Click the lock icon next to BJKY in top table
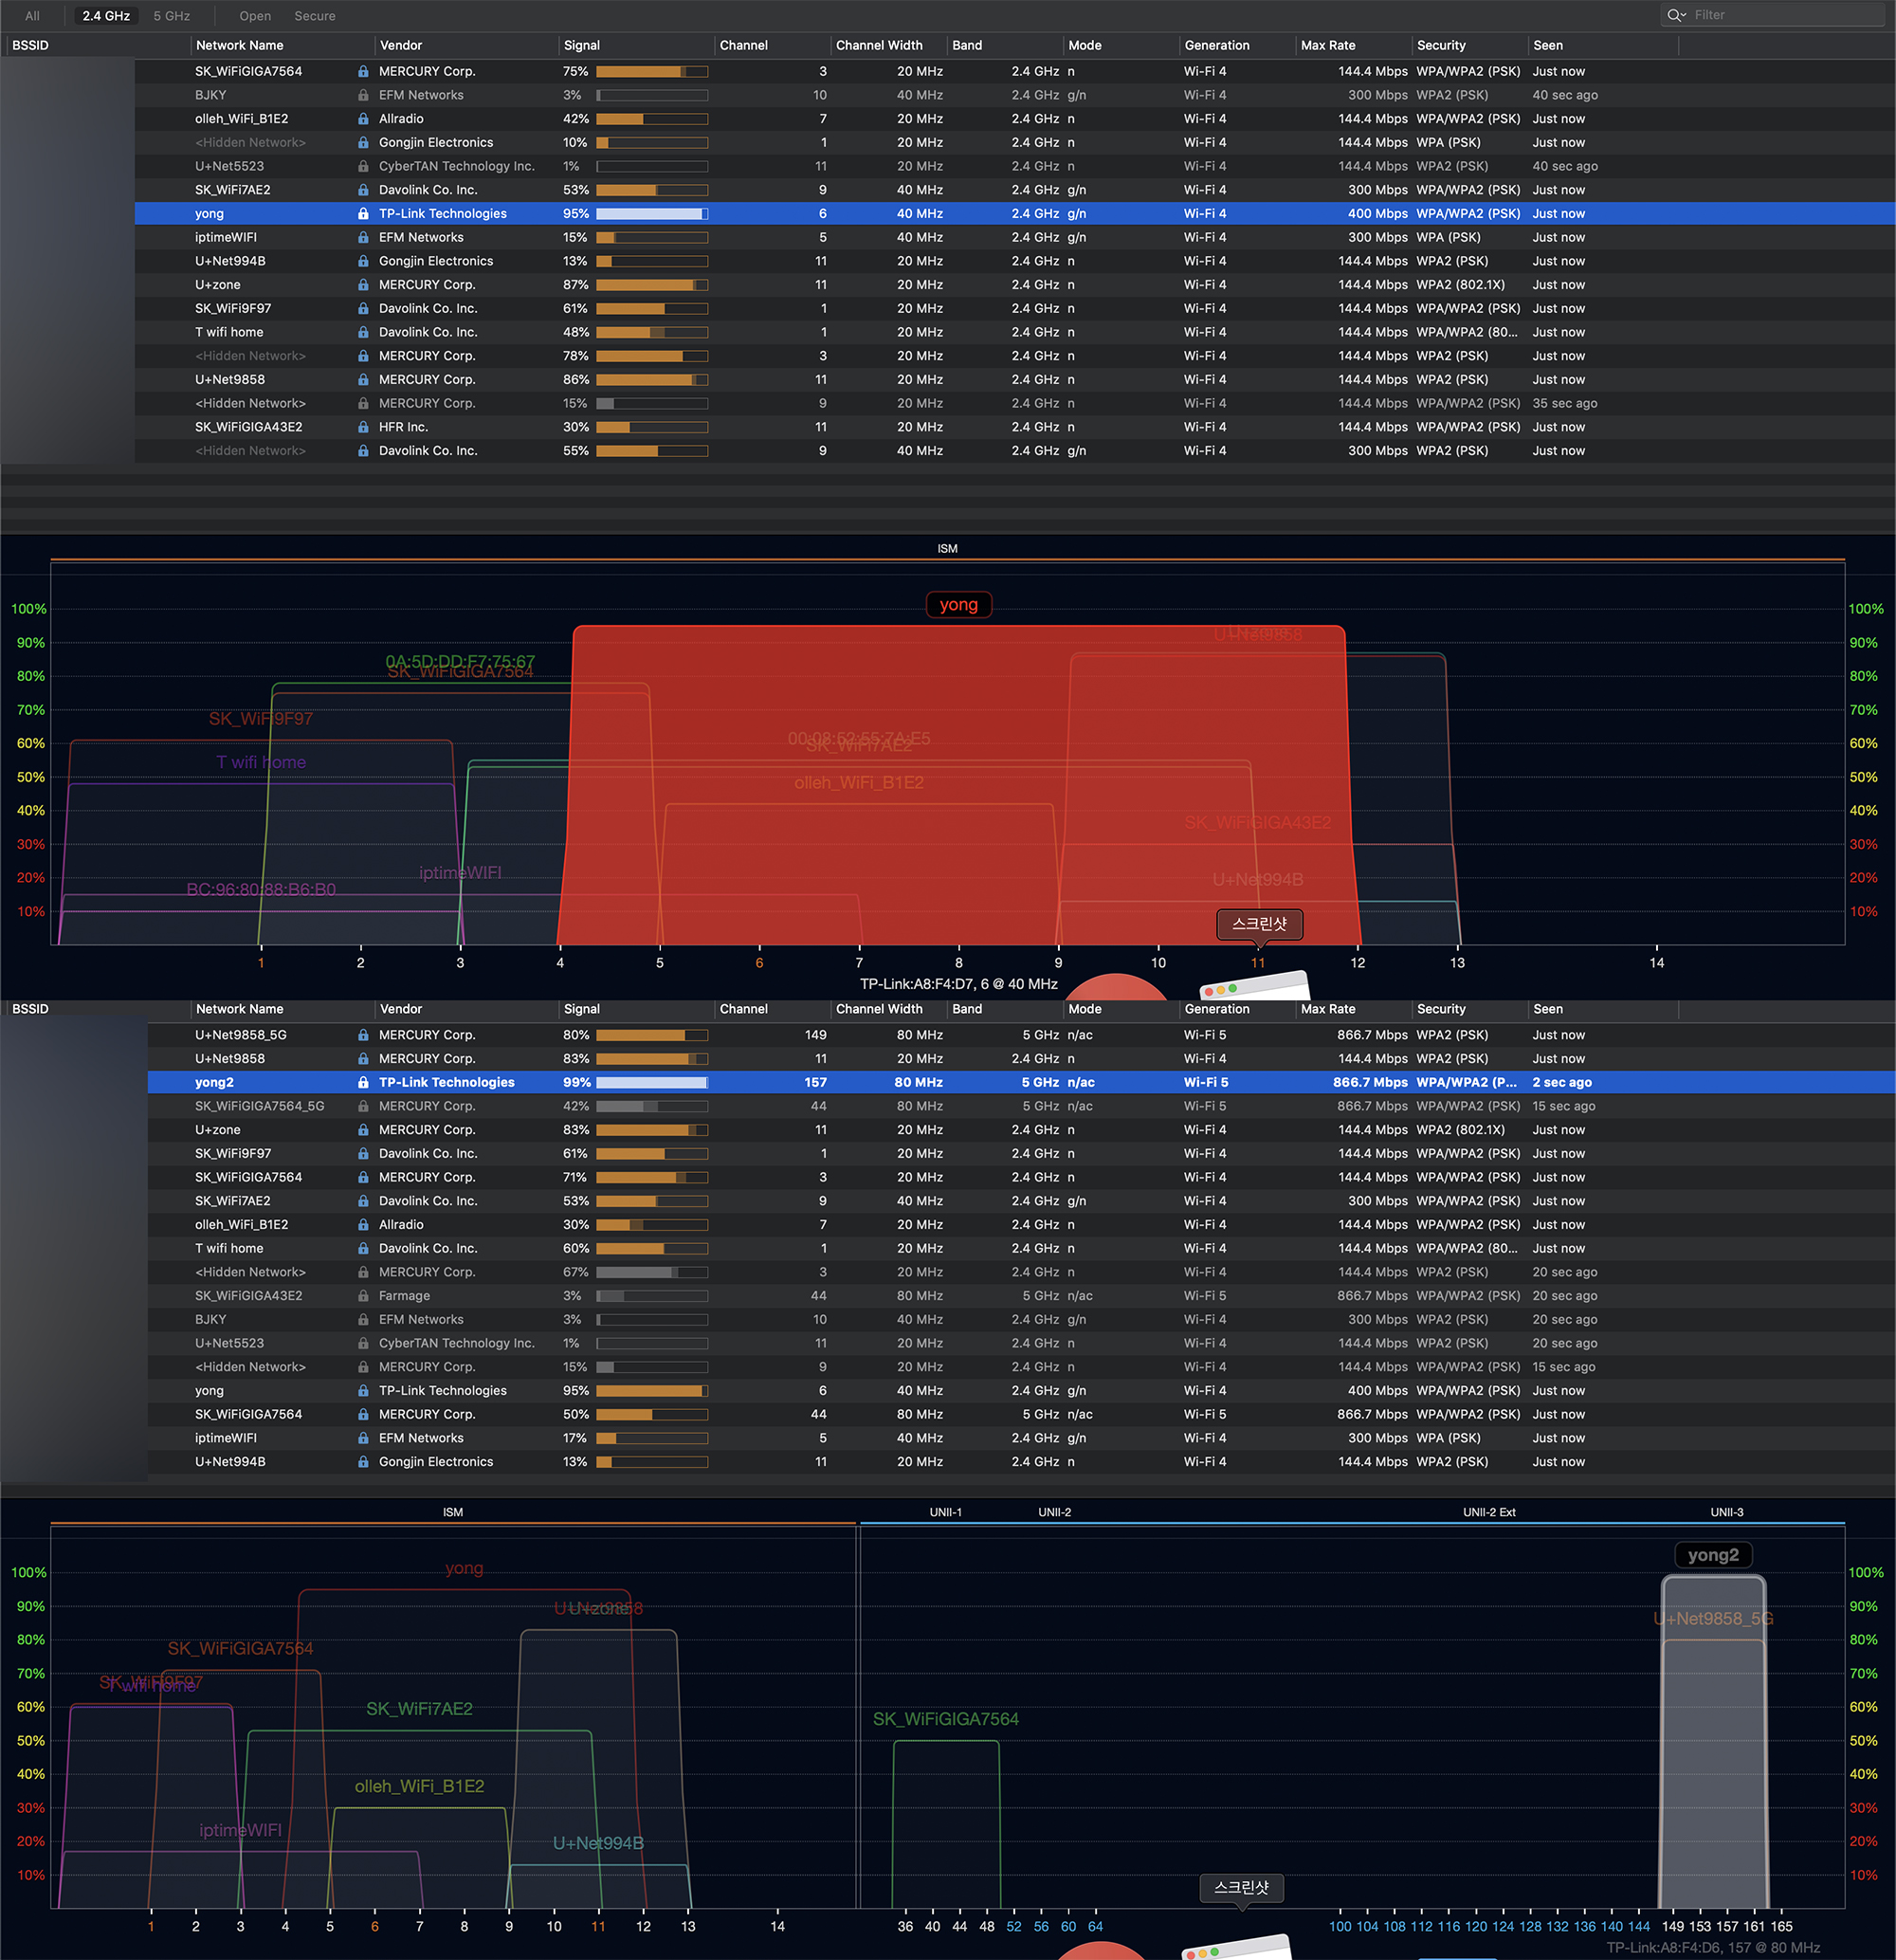This screenshot has height=1960, width=1896. pyautogui.click(x=363, y=96)
